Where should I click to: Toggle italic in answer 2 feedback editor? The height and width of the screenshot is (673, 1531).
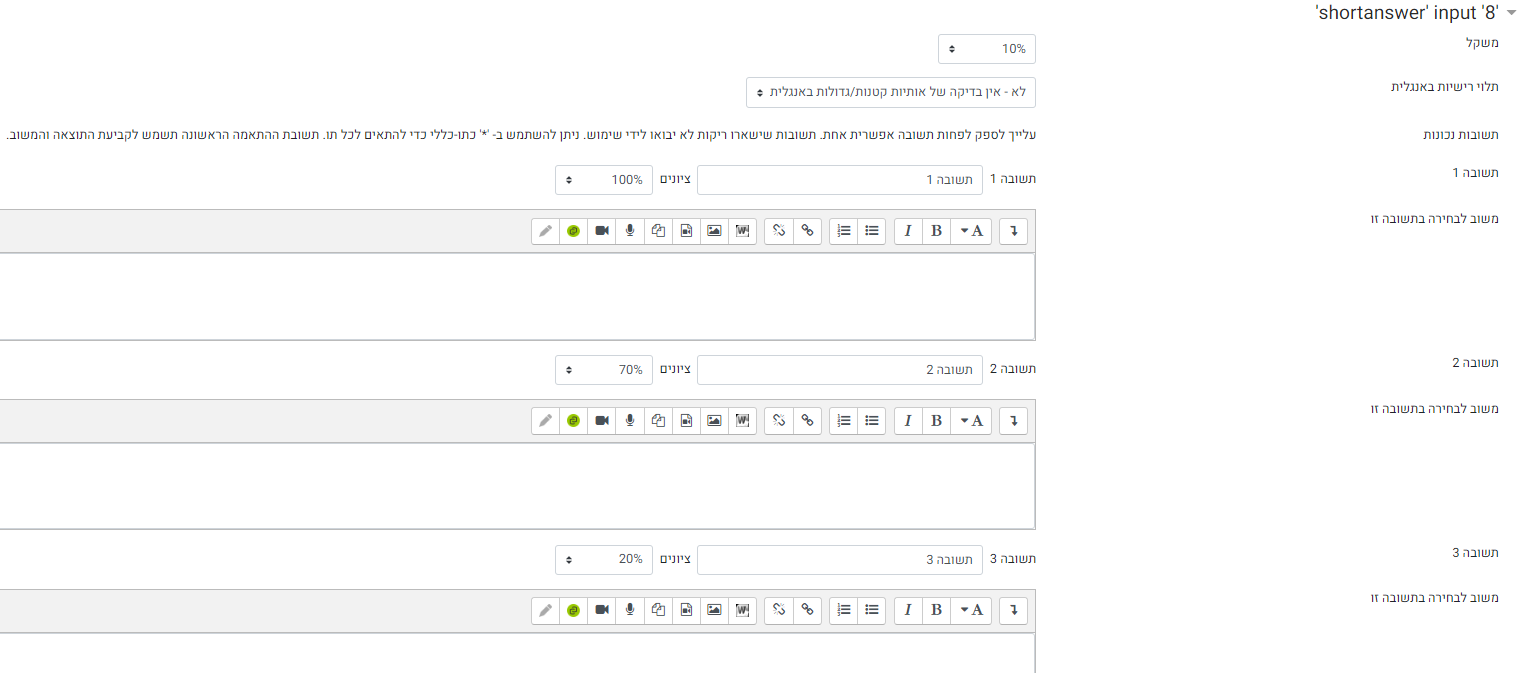point(908,421)
